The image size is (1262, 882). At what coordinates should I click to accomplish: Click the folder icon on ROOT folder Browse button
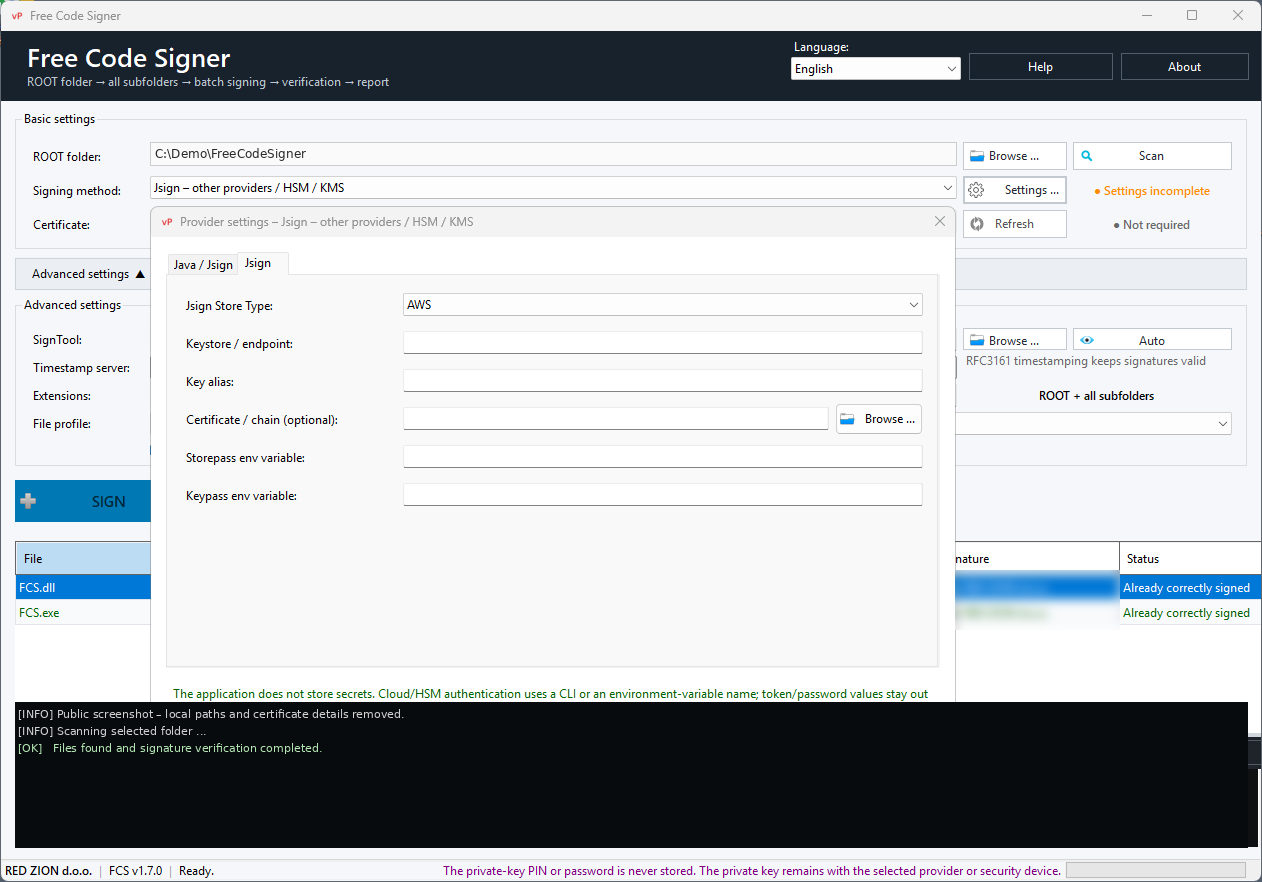point(977,156)
